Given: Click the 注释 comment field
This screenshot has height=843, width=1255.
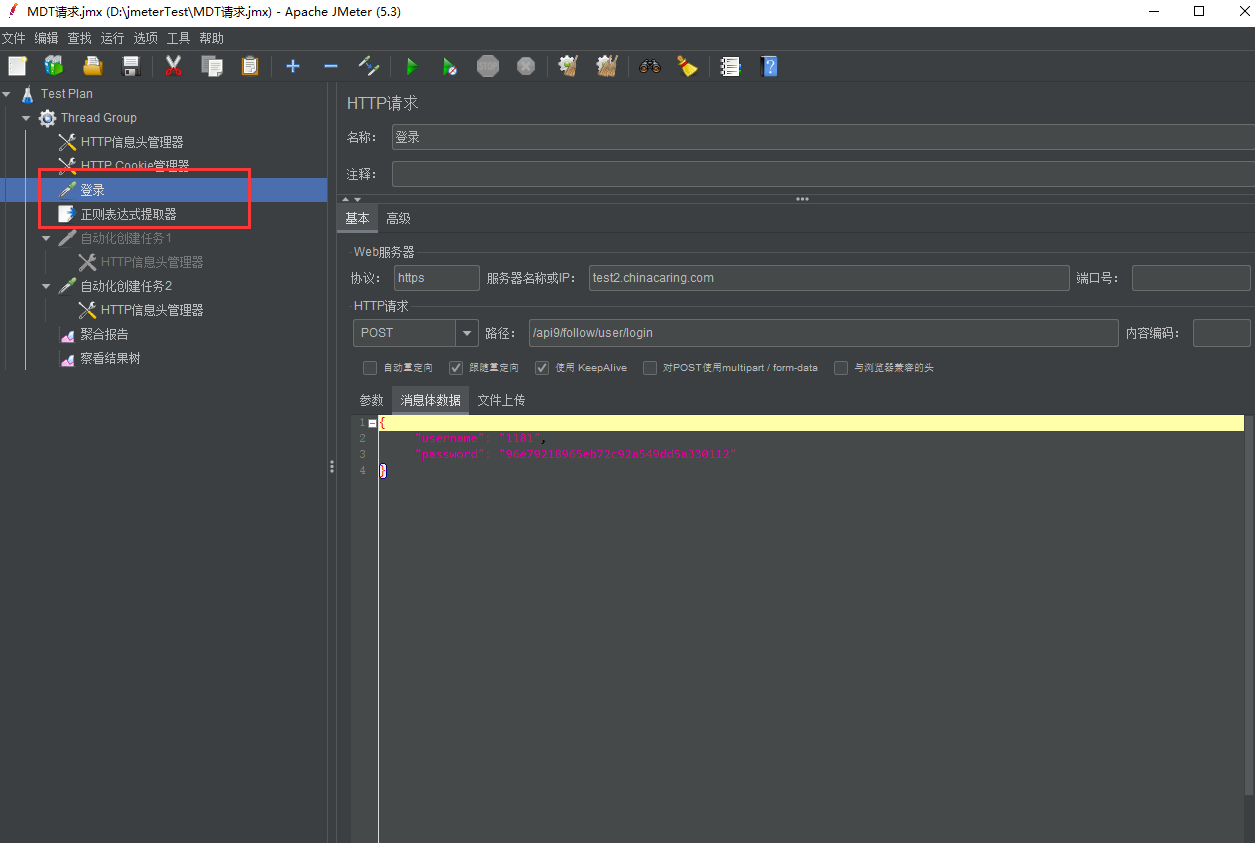Looking at the screenshot, I should (x=822, y=174).
